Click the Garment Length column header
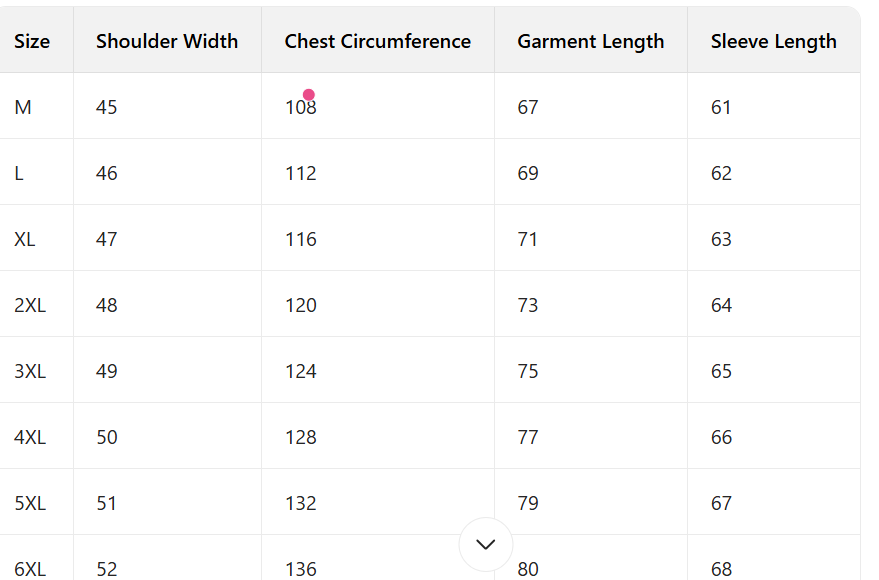 tap(590, 41)
